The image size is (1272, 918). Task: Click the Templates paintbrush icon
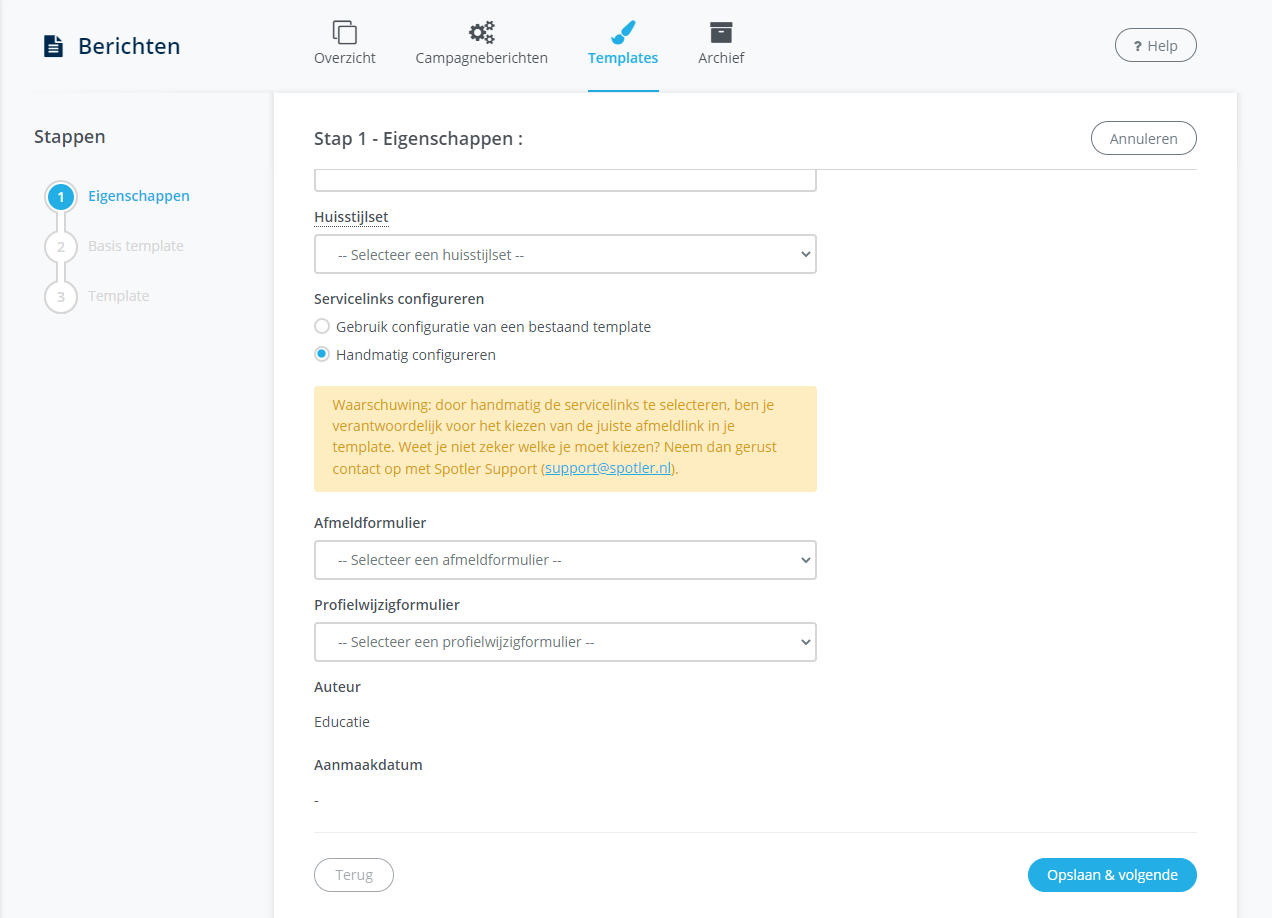(x=622, y=32)
